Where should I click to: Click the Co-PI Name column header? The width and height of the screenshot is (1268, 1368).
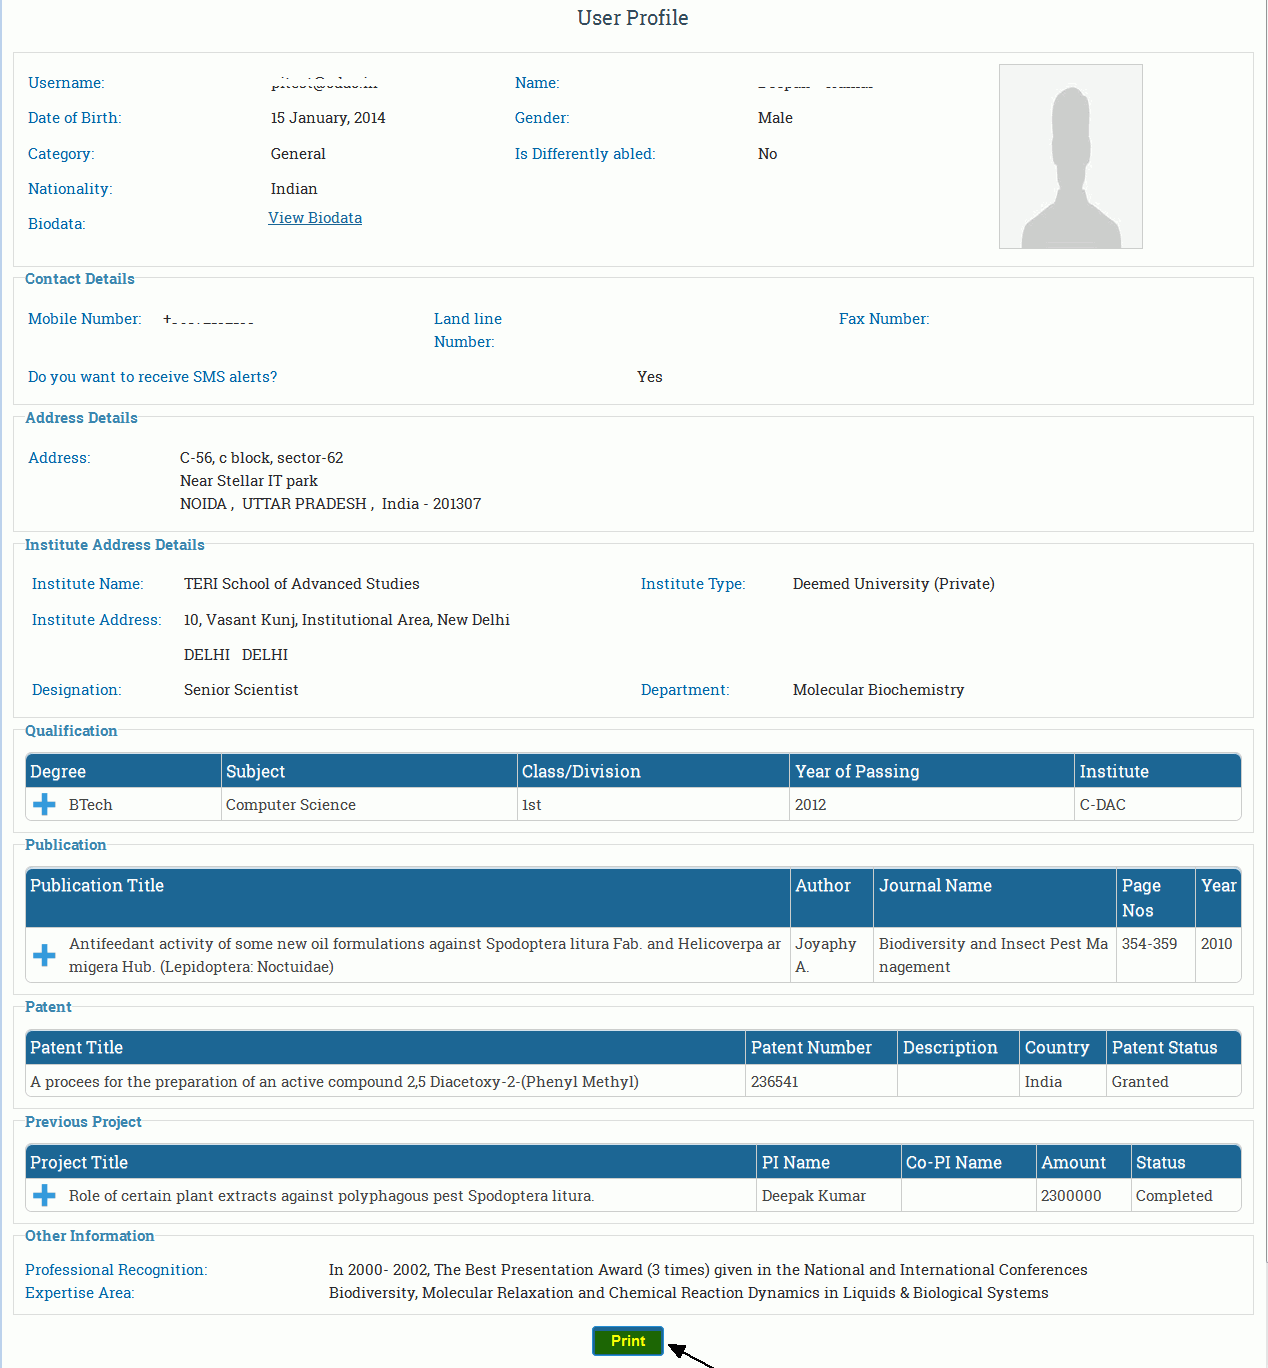tap(953, 1163)
